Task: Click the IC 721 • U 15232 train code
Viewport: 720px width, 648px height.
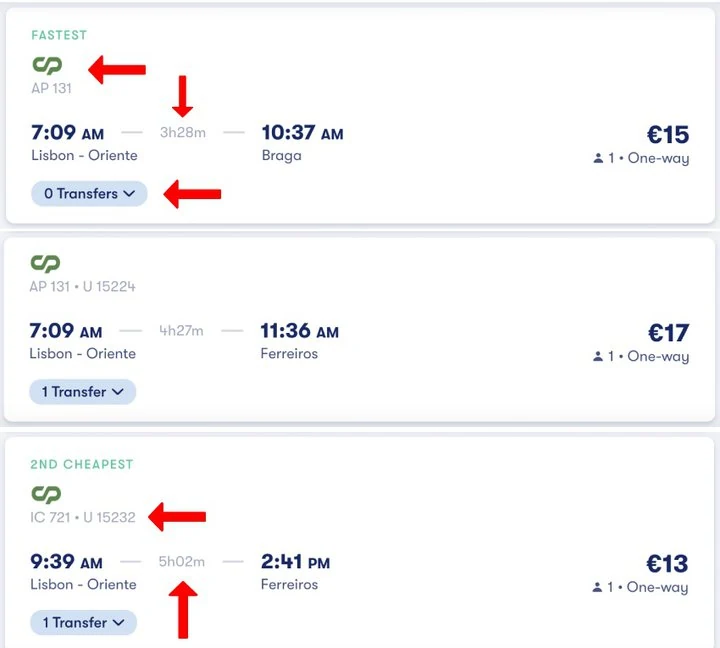Action: pos(83,517)
